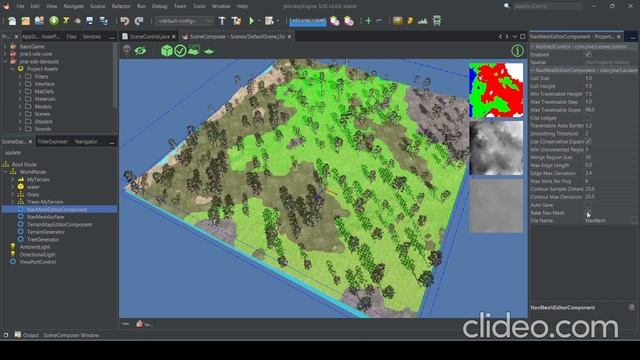
Task: Click the red-green-blue terrain map thumbnail
Action: (x=496, y=90)
